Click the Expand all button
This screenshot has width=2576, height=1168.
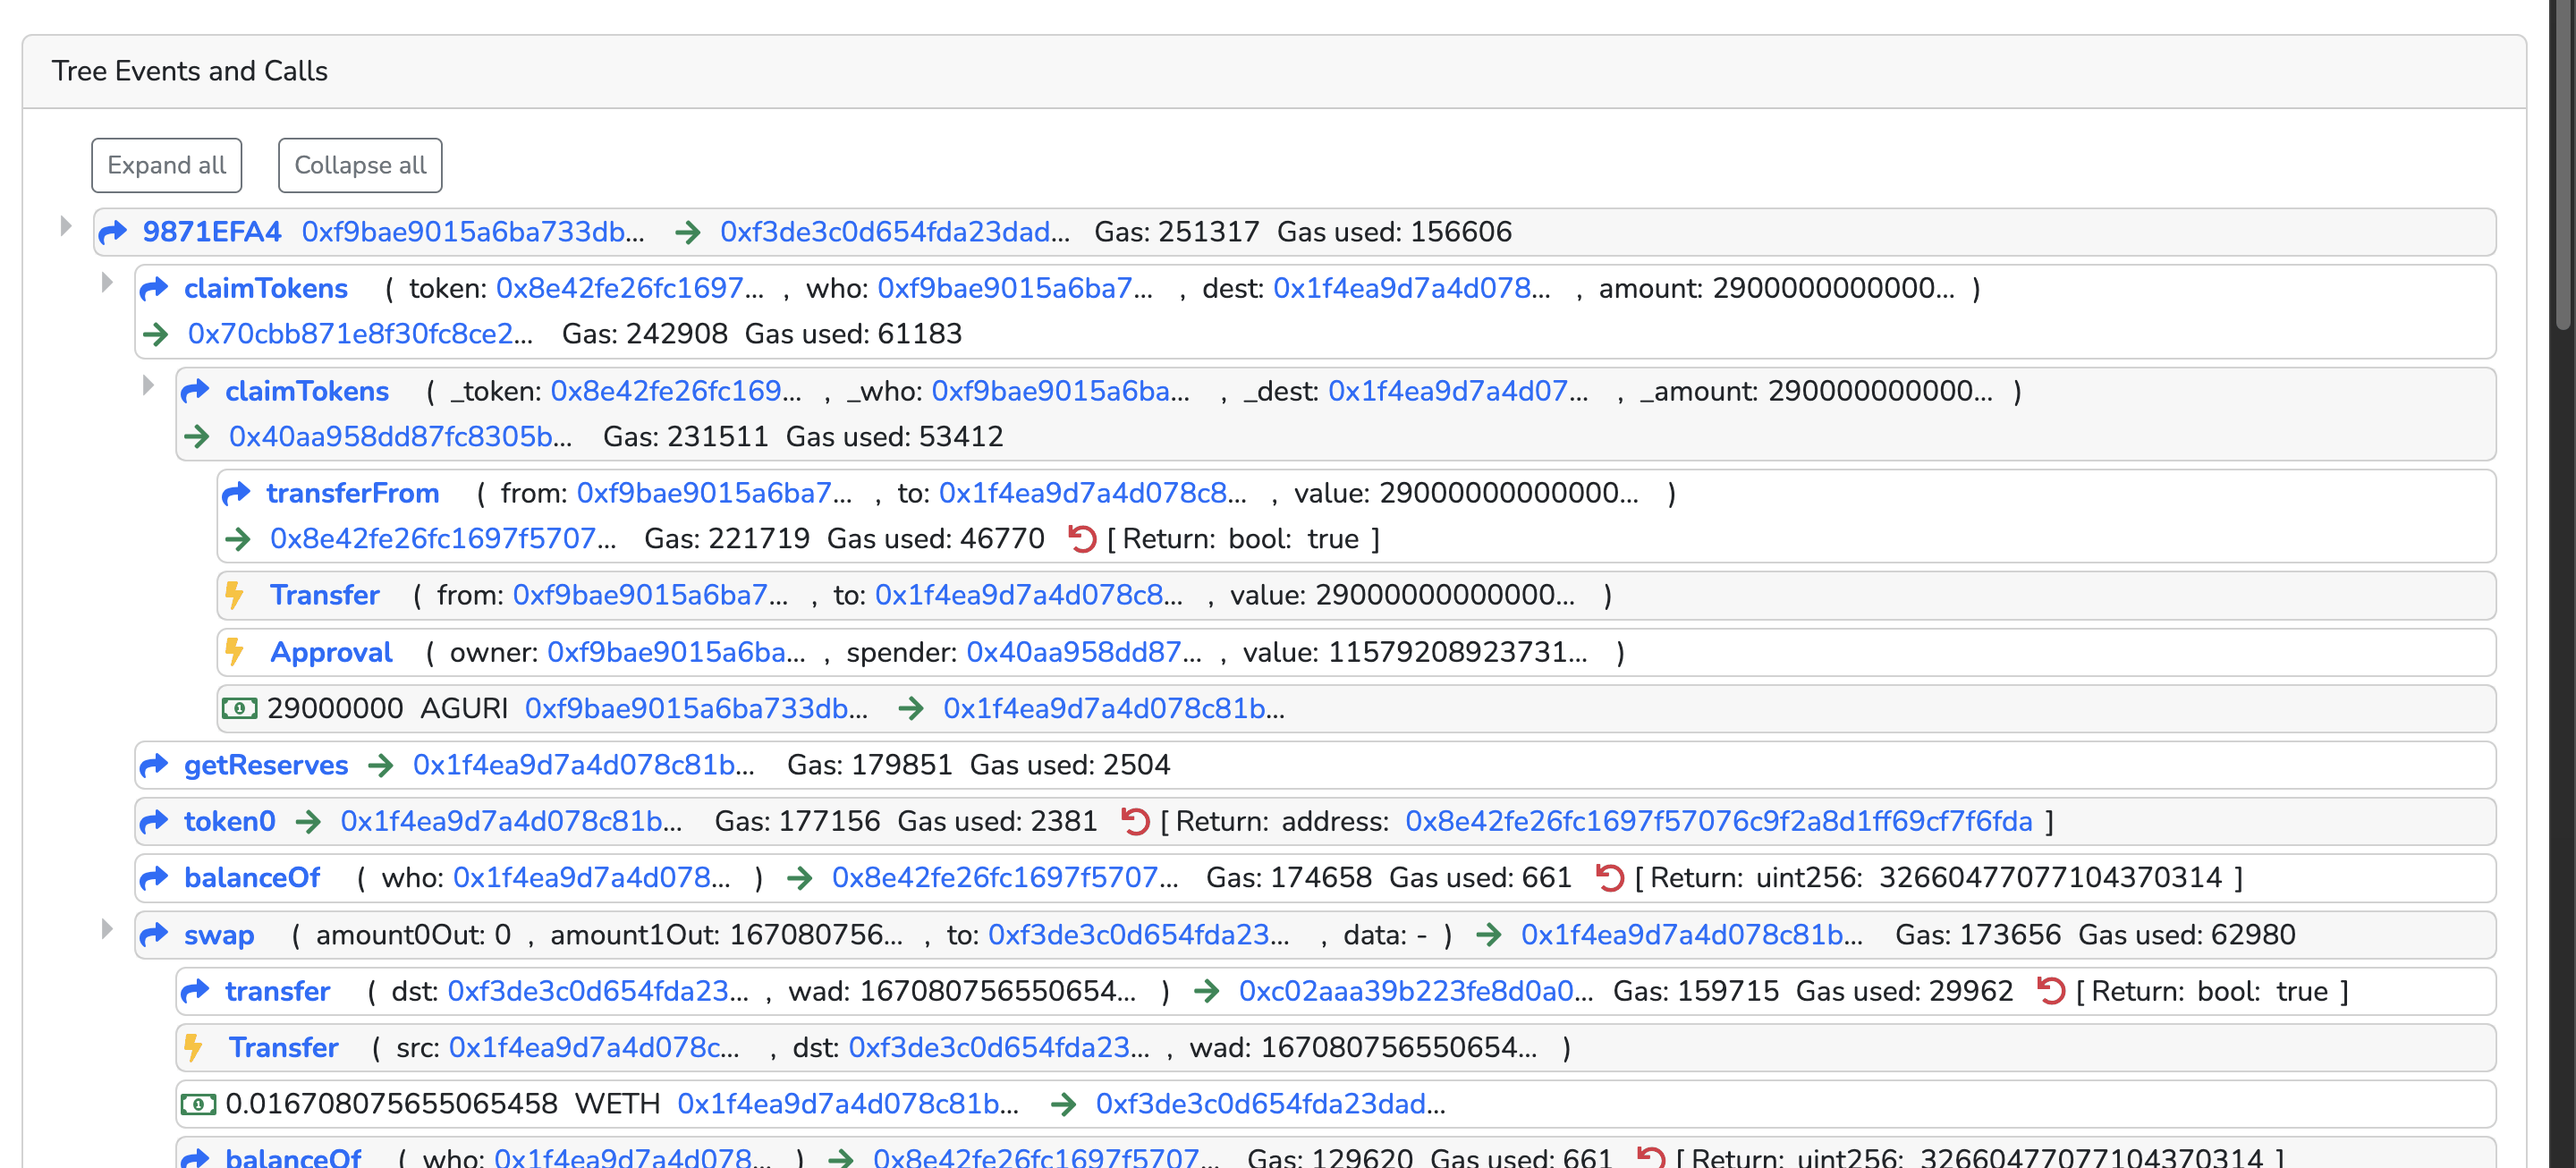[x=166, y=165]
